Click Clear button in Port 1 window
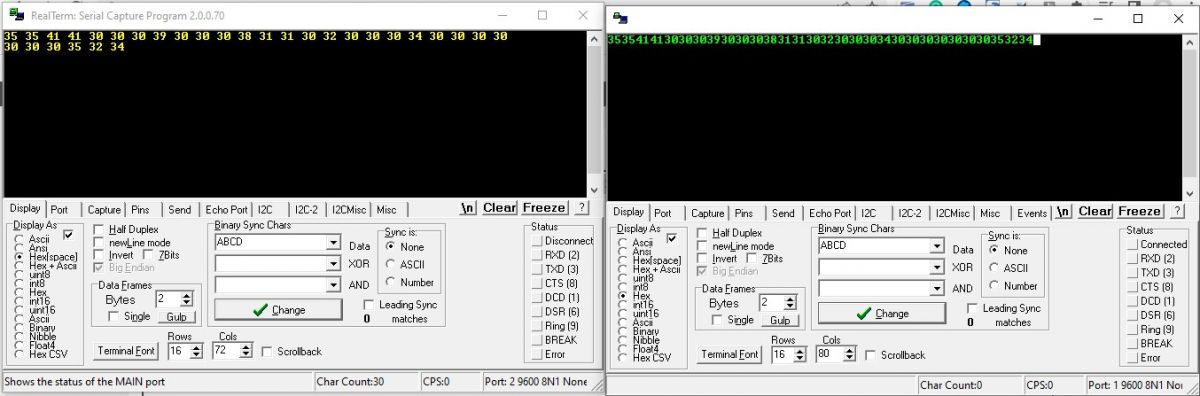1200x396 pixels. (x=1094, y=211)
